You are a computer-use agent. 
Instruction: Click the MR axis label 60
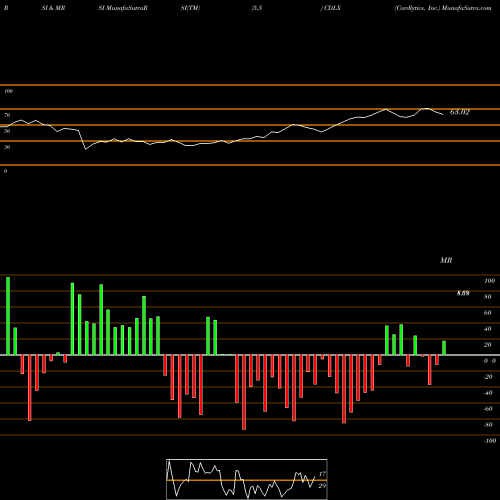point(487,313)
